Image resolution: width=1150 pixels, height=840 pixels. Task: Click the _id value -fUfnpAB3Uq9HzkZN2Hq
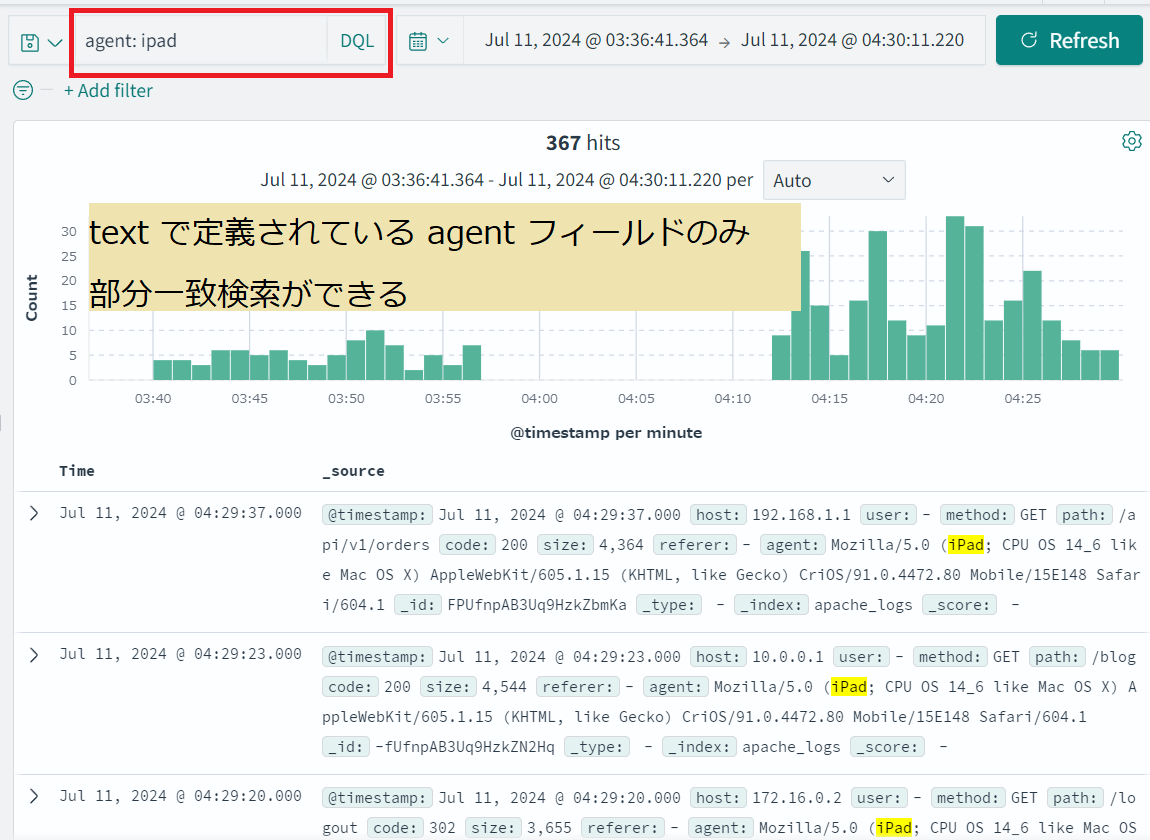pos(465,747)
